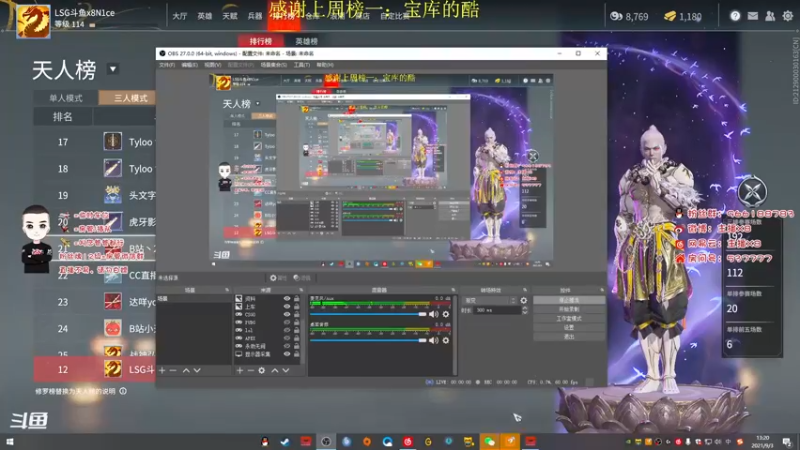The height and width of the screenshot is (450, 800).
Task: Toggle visibility of 显示器采集 source
Action: [287, 354]
